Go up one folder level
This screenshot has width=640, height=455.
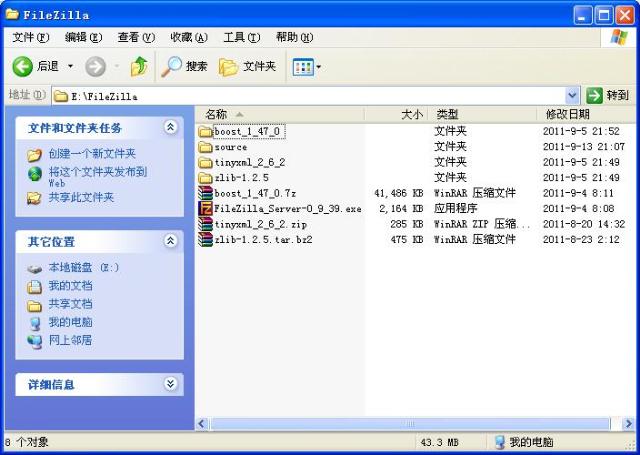[x=139, y=67]
